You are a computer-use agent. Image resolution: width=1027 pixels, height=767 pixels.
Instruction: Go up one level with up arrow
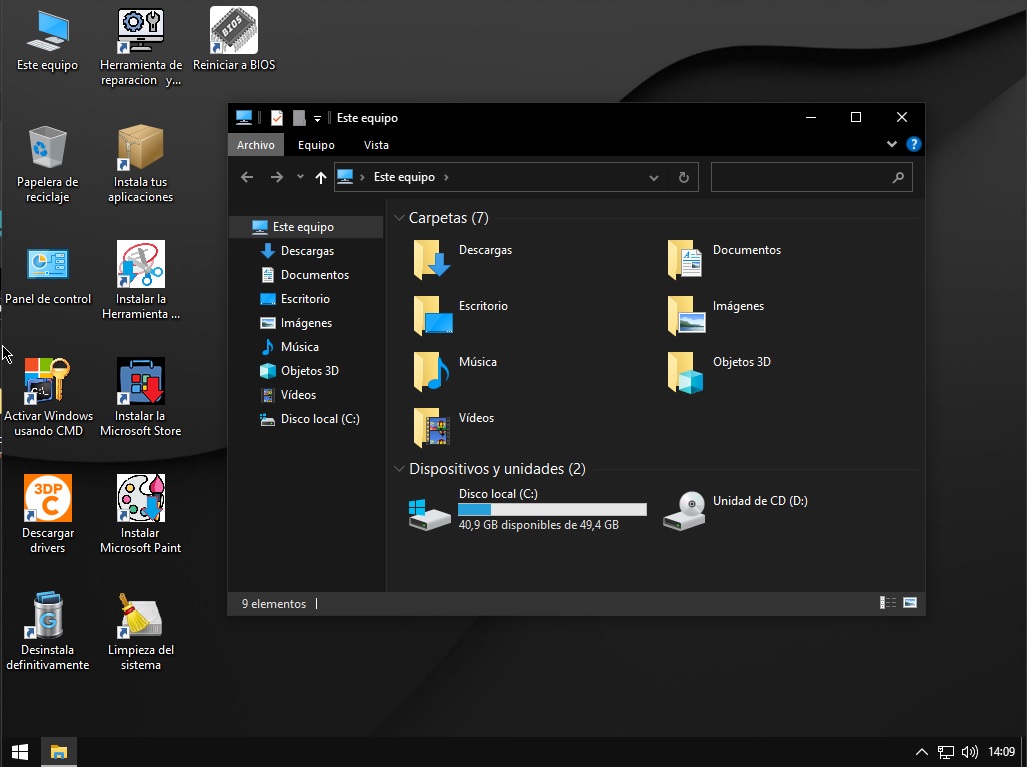point(320,177)
